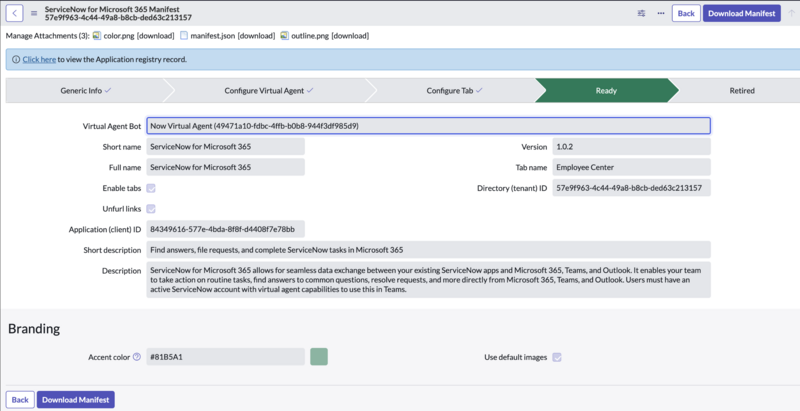Click the Branding section heading
800x411 pixels.
[x=34, y=329]
